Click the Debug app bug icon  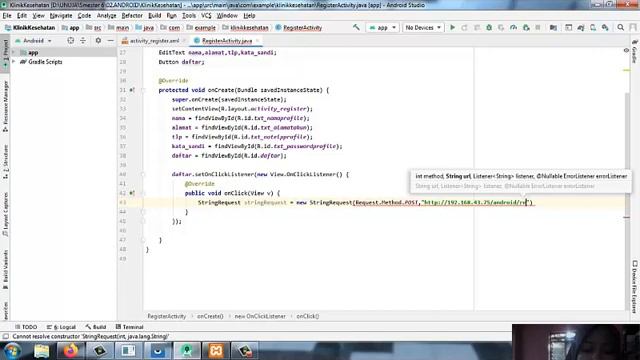489,27
